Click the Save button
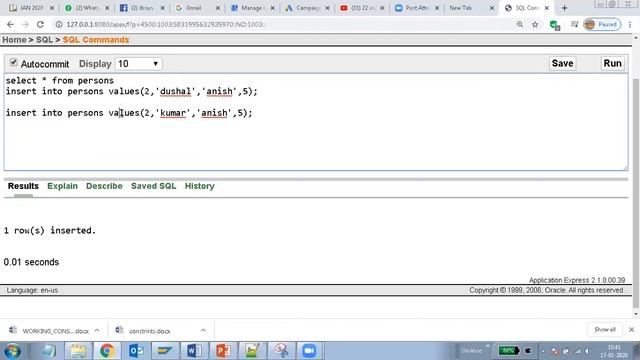This screenshot has height=360, width=640. coord(562,63)
